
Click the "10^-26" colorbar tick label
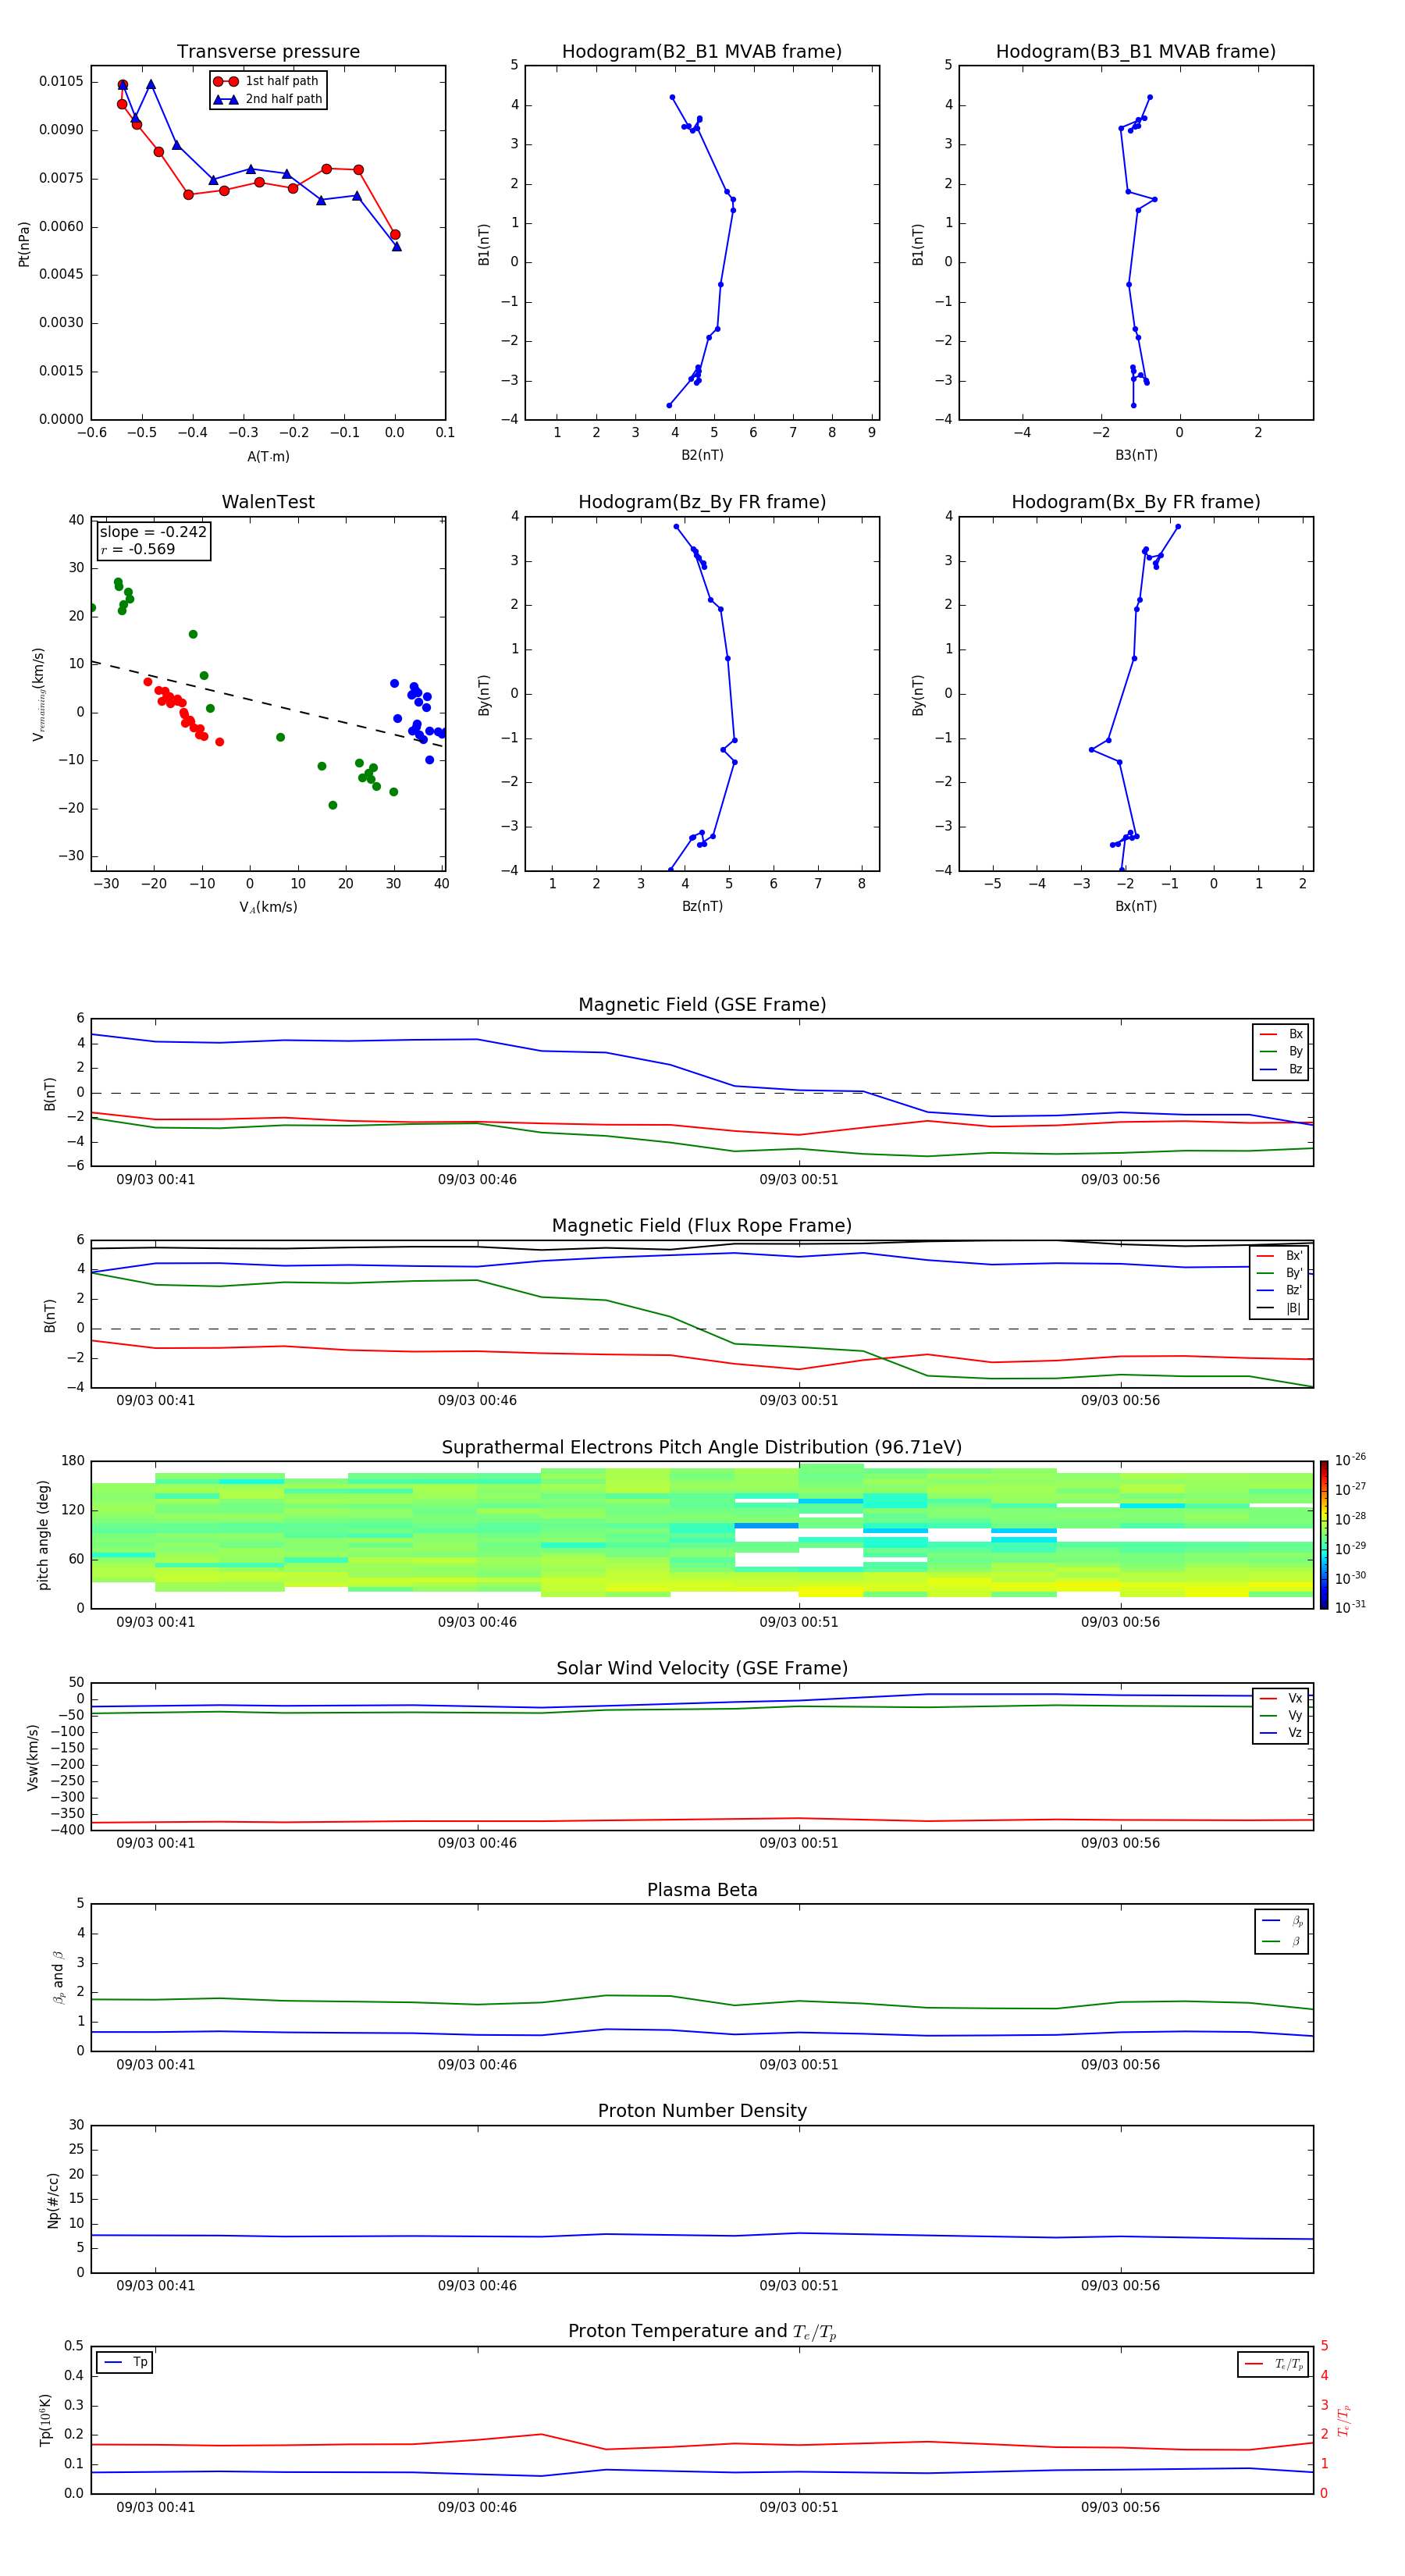coord(1350,1460)
